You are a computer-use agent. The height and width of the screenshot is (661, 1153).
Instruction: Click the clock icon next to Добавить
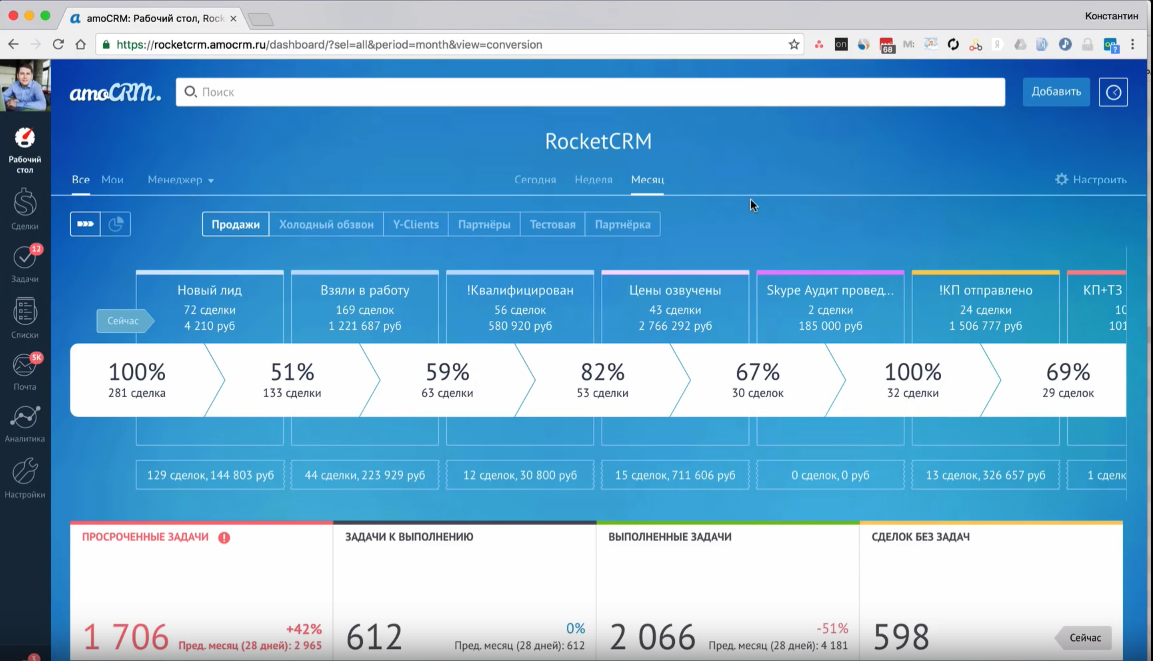[x=1113, y=92]
